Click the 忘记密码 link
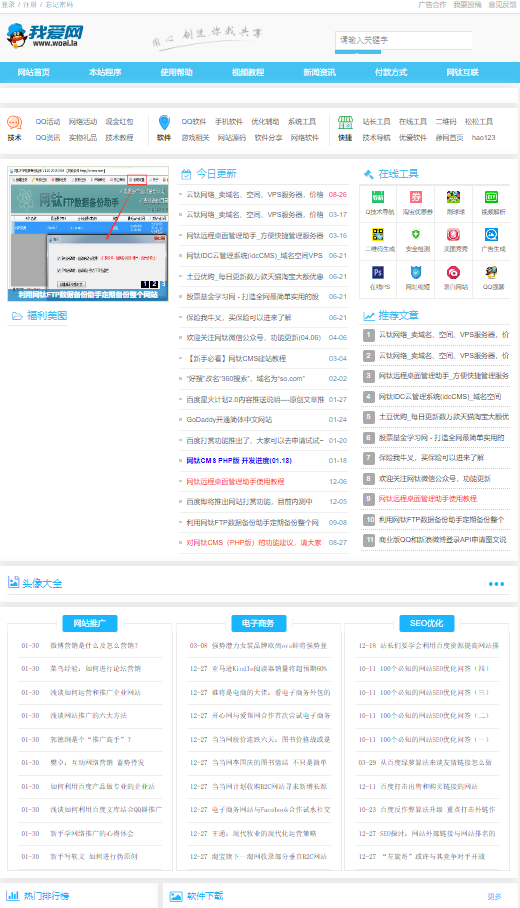The height and width of the screenshot is (908, 520). (x=59, y=5)
